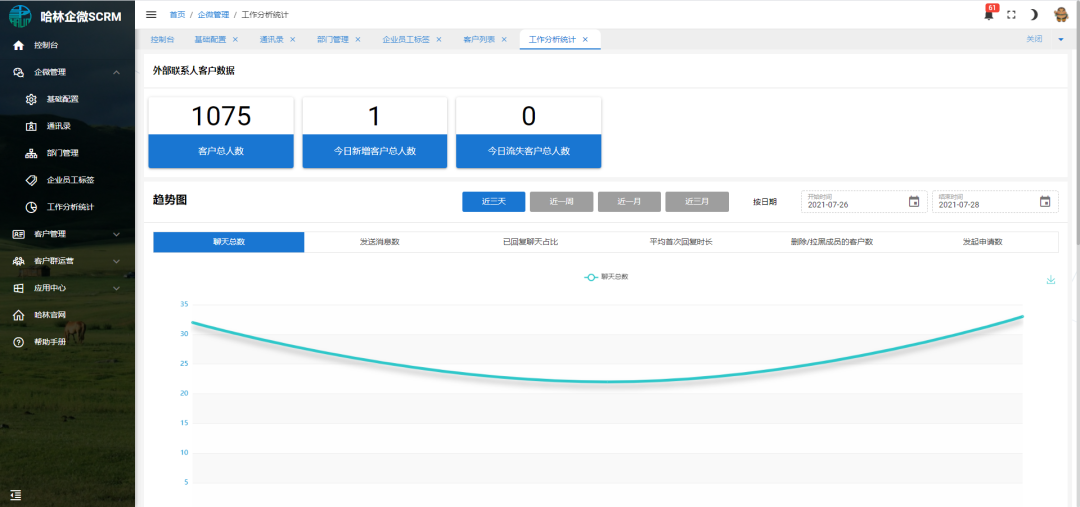This screenshot has height=507, width=1080.
Task: Collapse the 企微管理 sidebar menu
Action: pyautogui.click(x=117, y=73)
